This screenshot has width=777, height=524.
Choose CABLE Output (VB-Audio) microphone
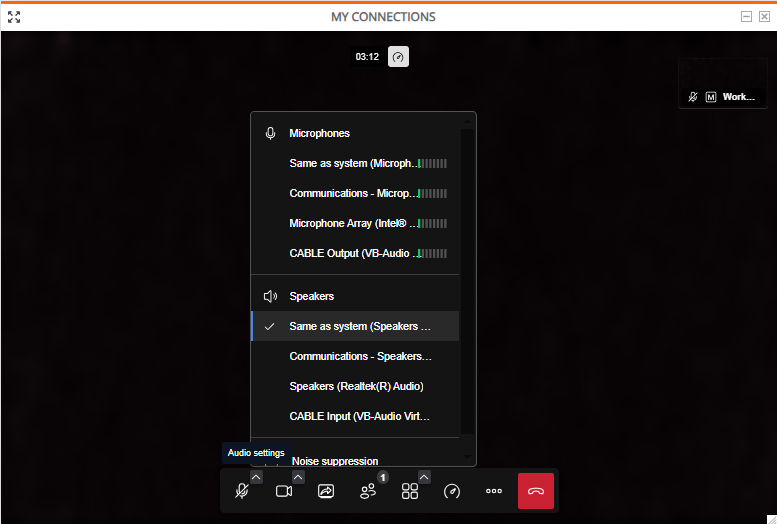[x=355, y=253]
